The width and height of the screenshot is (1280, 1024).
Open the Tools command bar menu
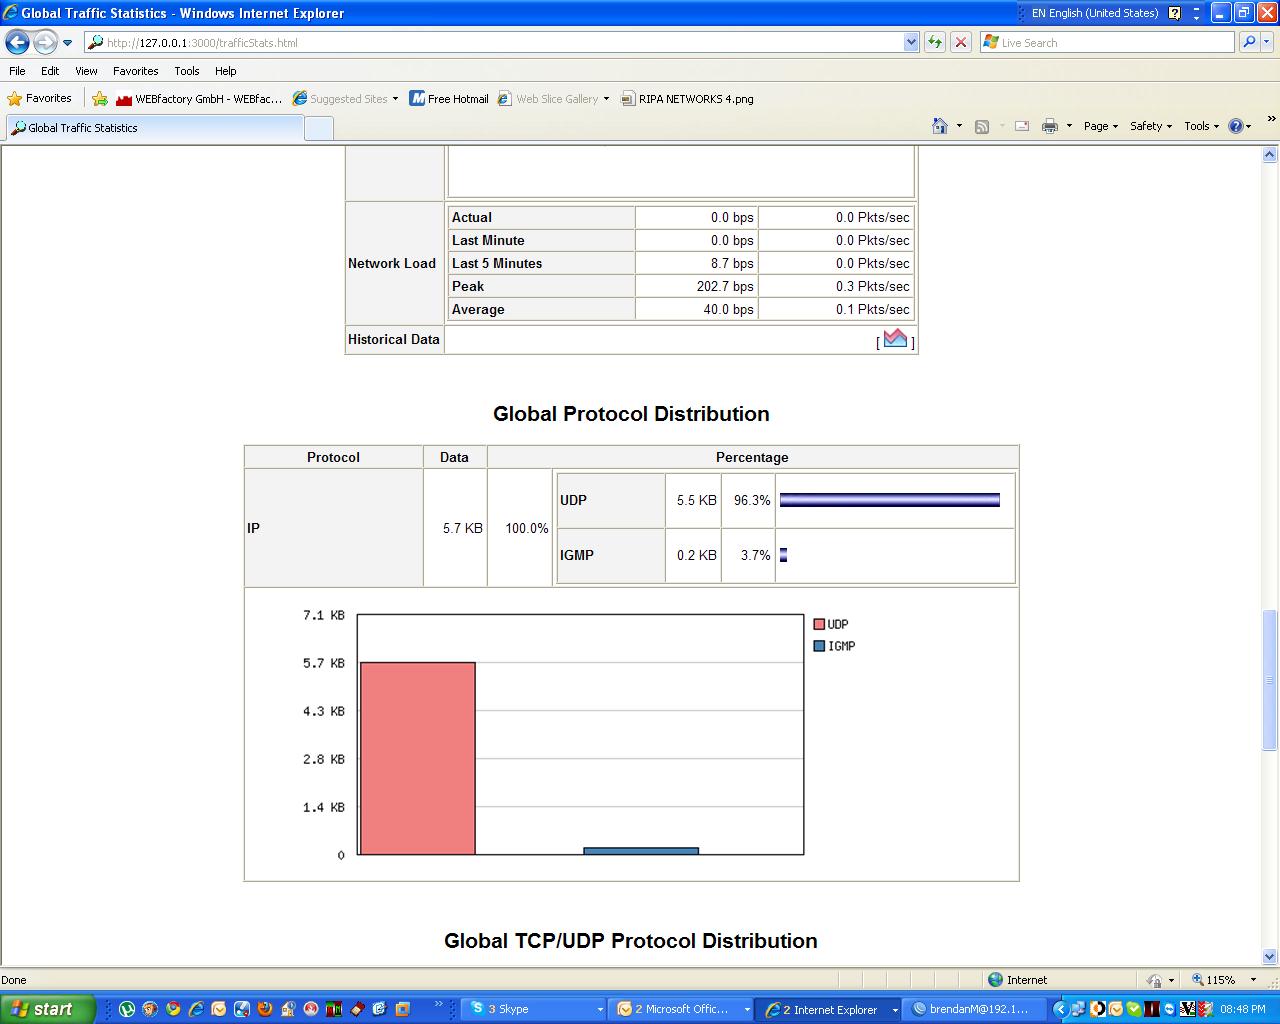click(x=1201, y=126)
